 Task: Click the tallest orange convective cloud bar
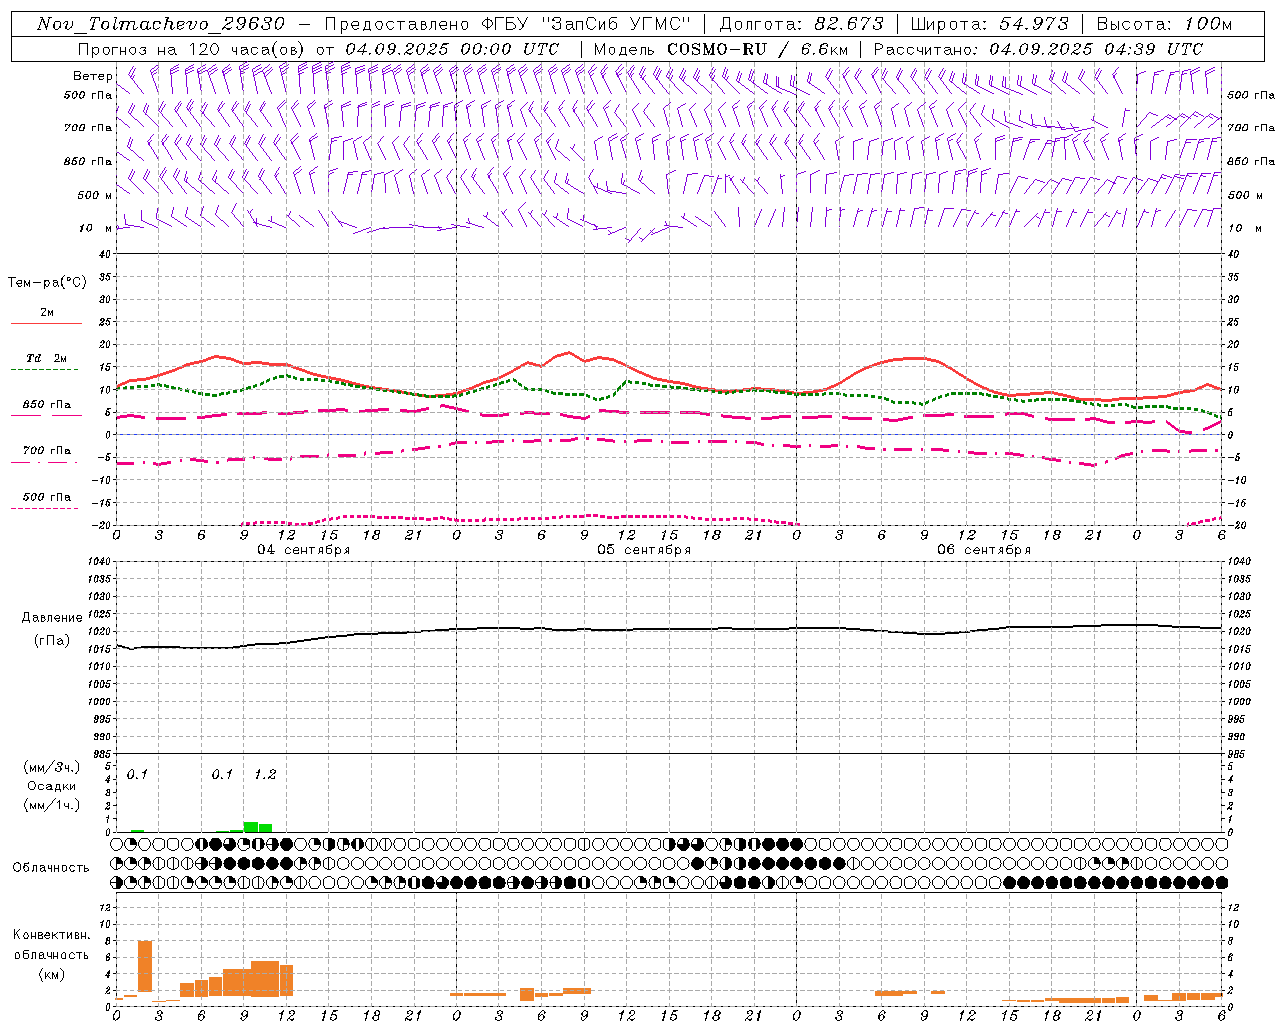145,966
